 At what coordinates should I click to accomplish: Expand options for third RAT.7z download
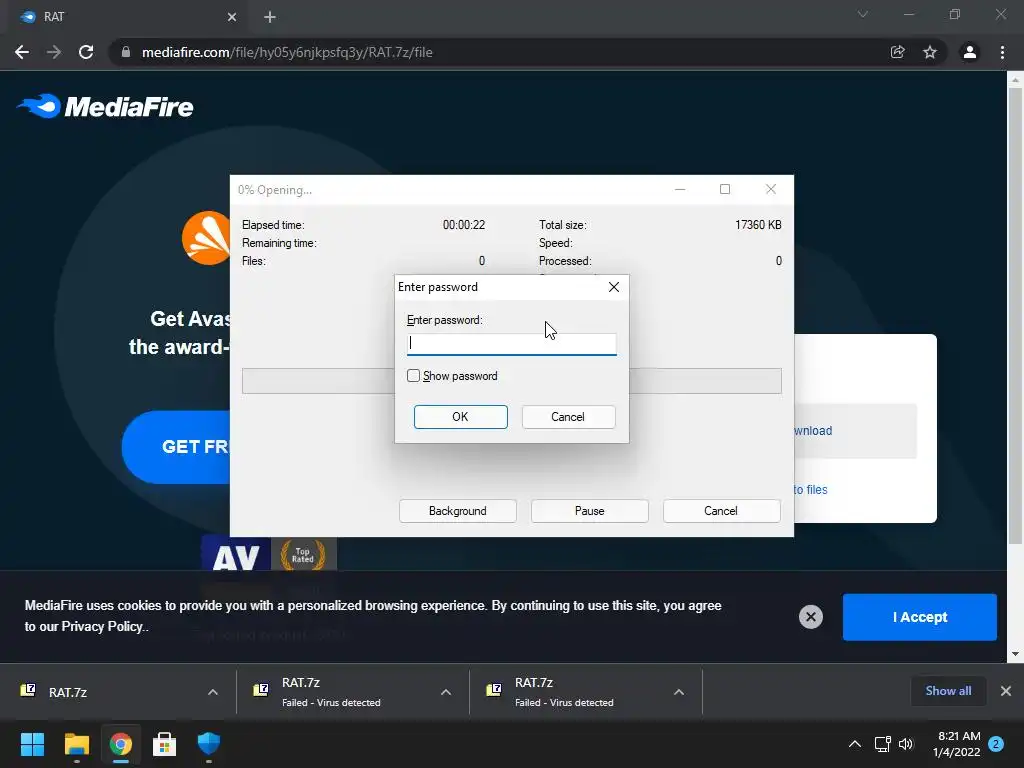point(679,692)
